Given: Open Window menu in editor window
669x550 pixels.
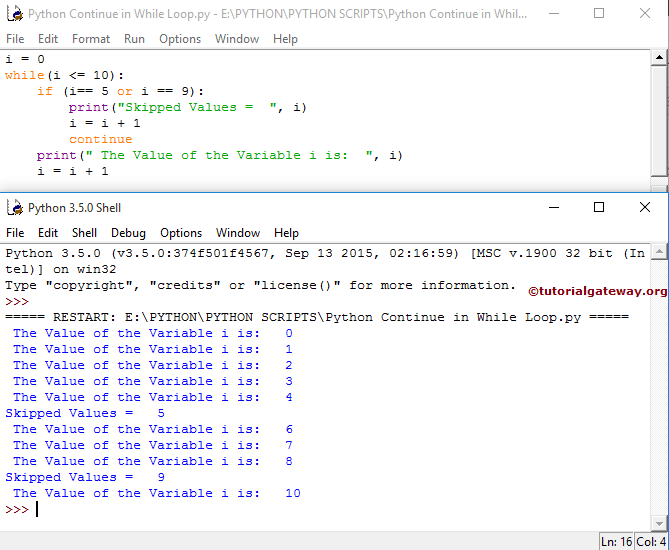Looking at the screenshot, I should tap(237, 39).
